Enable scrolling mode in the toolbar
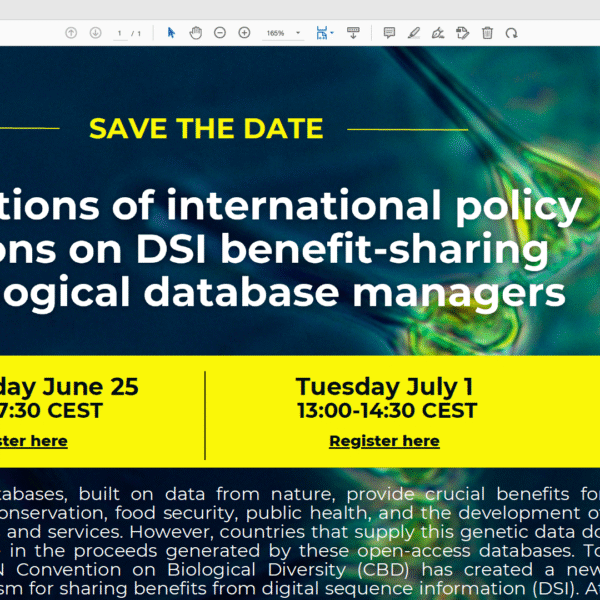Viewport: 600px width, 600px height. click(x=353, y=33)
